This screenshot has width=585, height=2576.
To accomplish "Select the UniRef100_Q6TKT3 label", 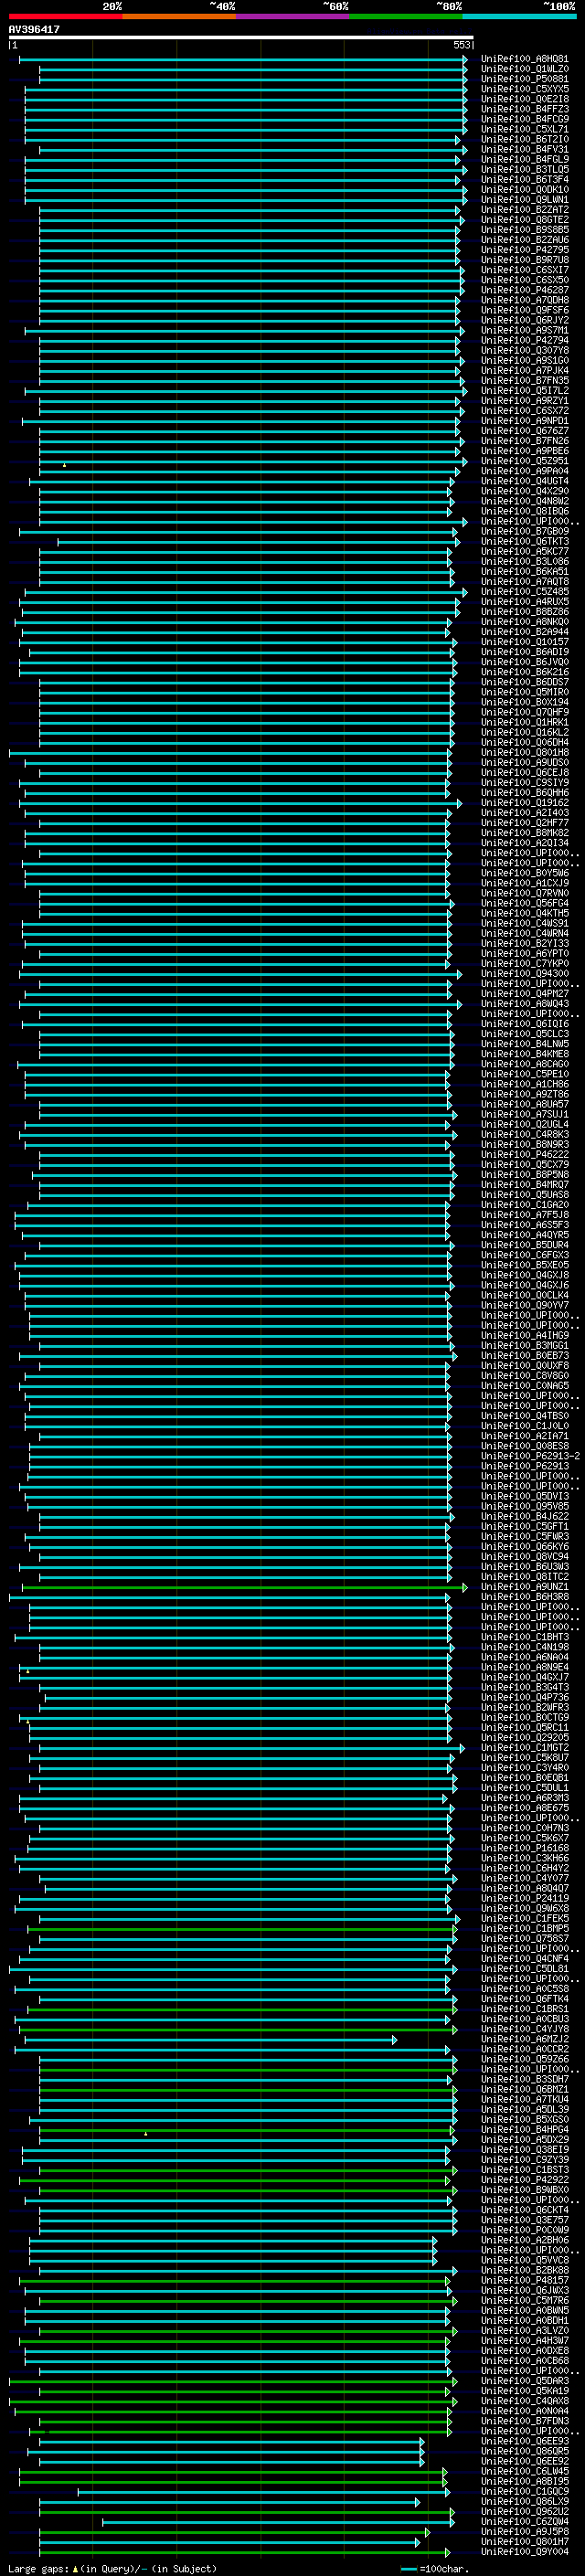I will (524, 541).
